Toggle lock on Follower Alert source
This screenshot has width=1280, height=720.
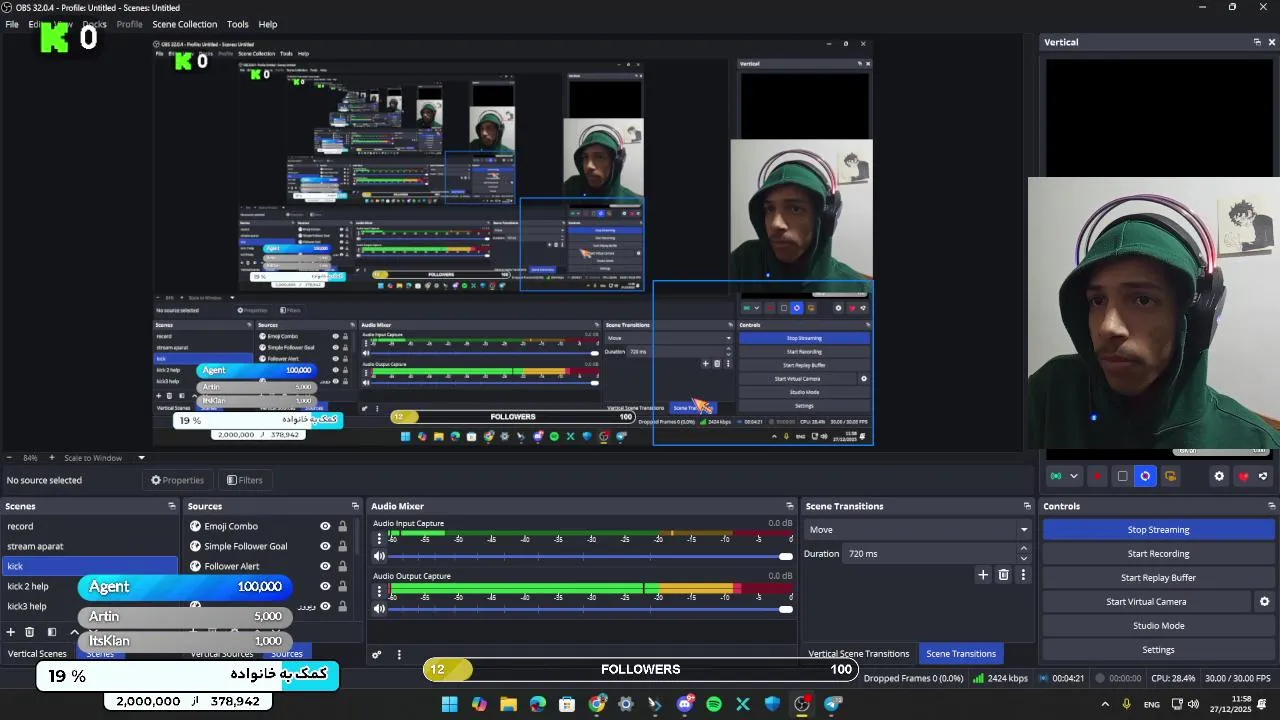[x=342, y=566]
